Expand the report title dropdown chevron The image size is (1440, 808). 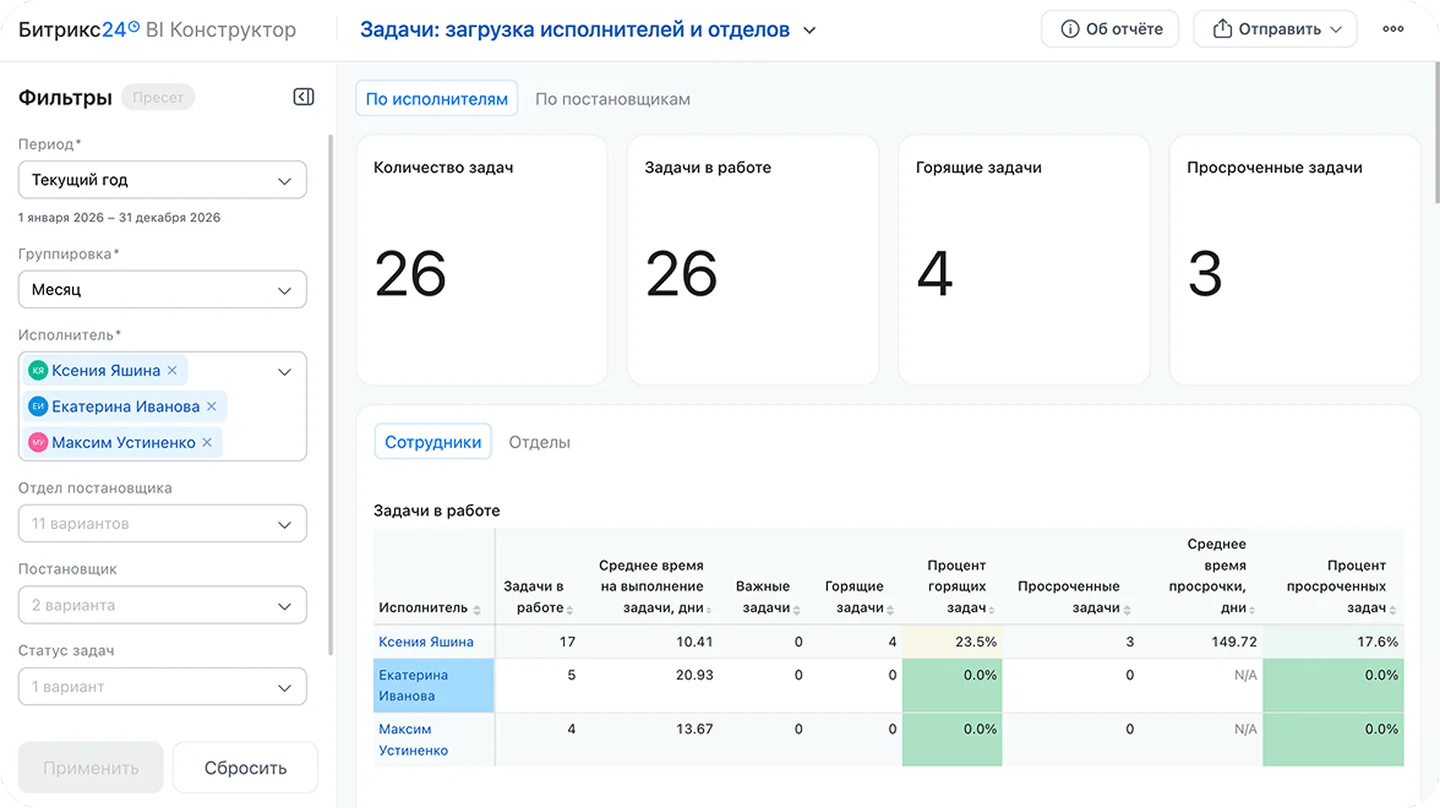point(810,30)
